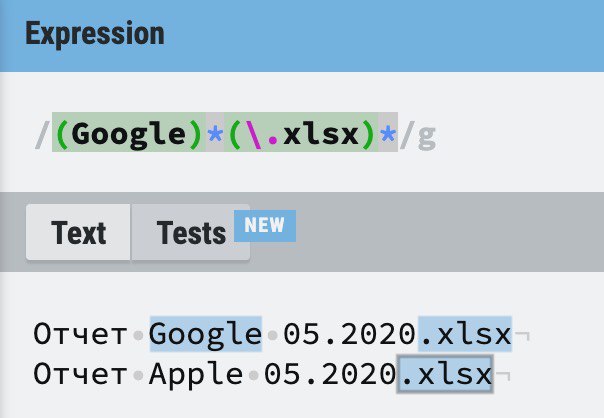Click 05.2020 on the Google line

click(349, 334)
